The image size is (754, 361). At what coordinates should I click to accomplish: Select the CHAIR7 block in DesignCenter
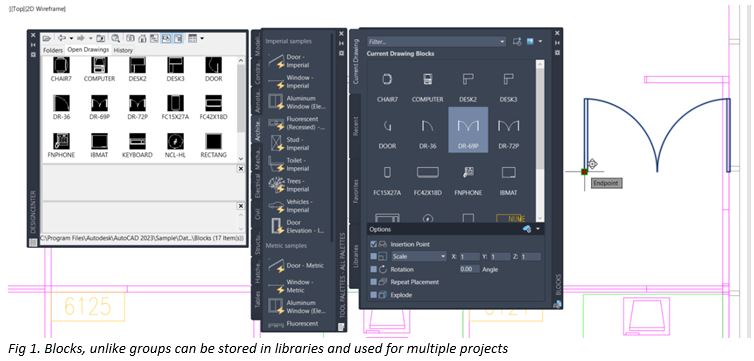tap(61, 70)
